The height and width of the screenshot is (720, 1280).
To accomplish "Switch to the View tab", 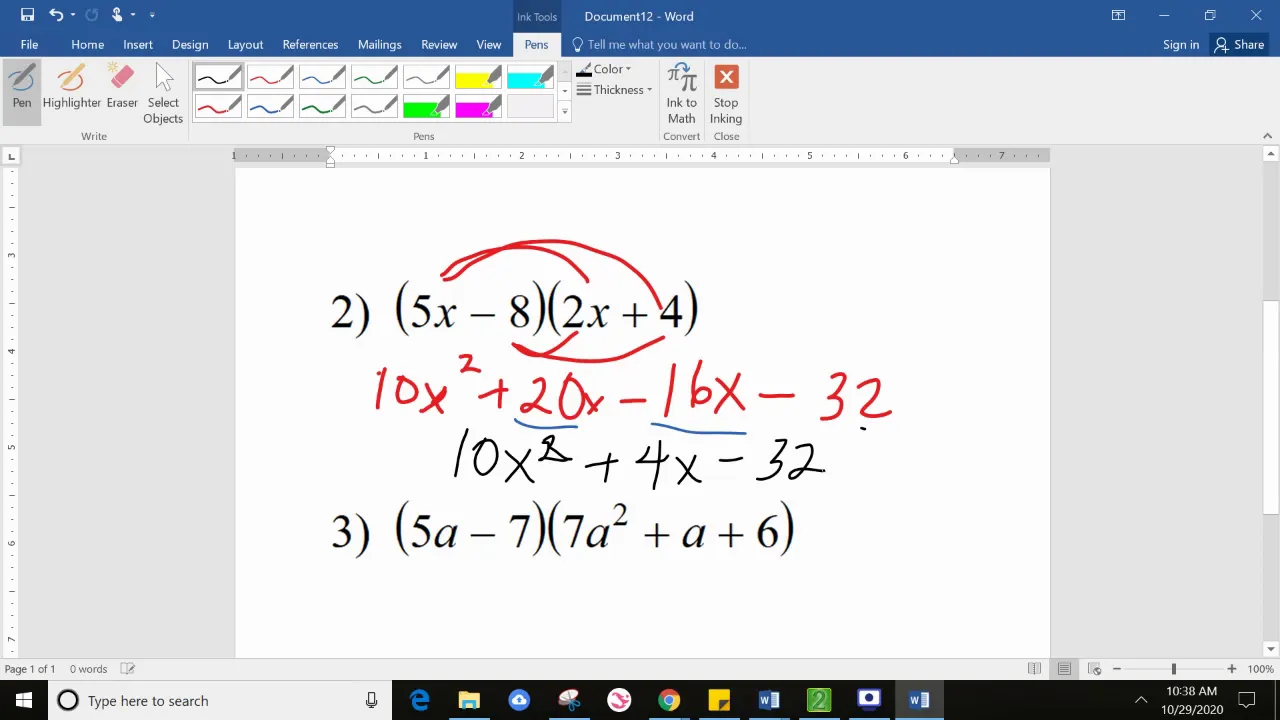I will (489, 44).
